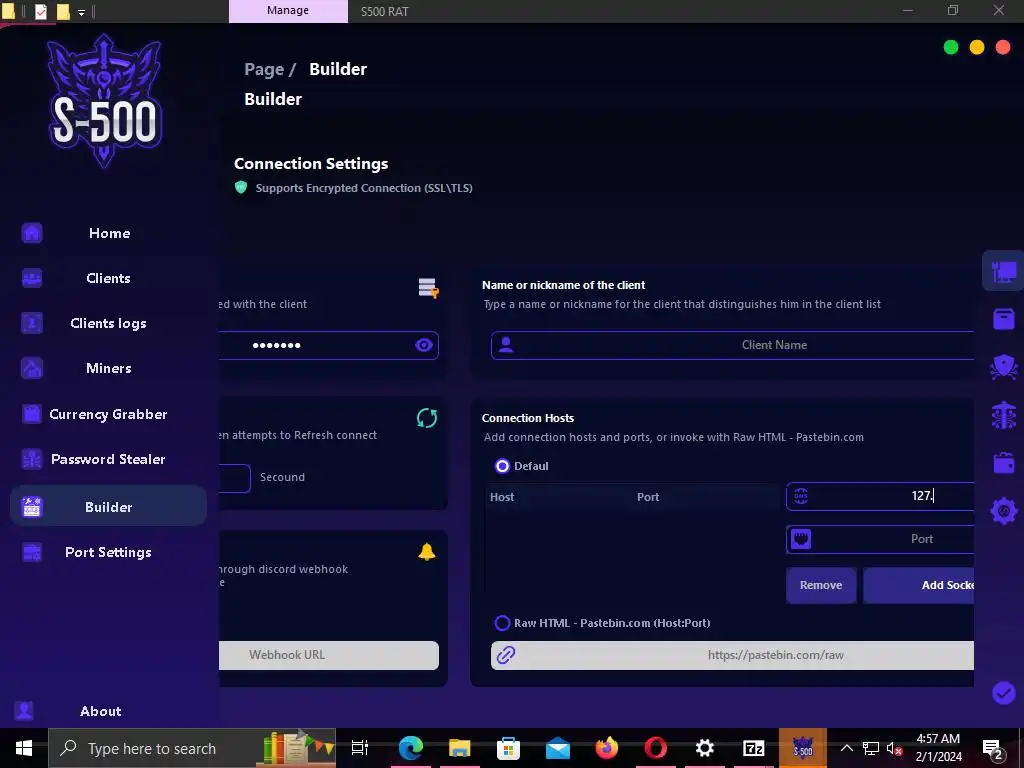
Task: Click the gear icon in right toolbar
Action: [x=1004, y=511]
